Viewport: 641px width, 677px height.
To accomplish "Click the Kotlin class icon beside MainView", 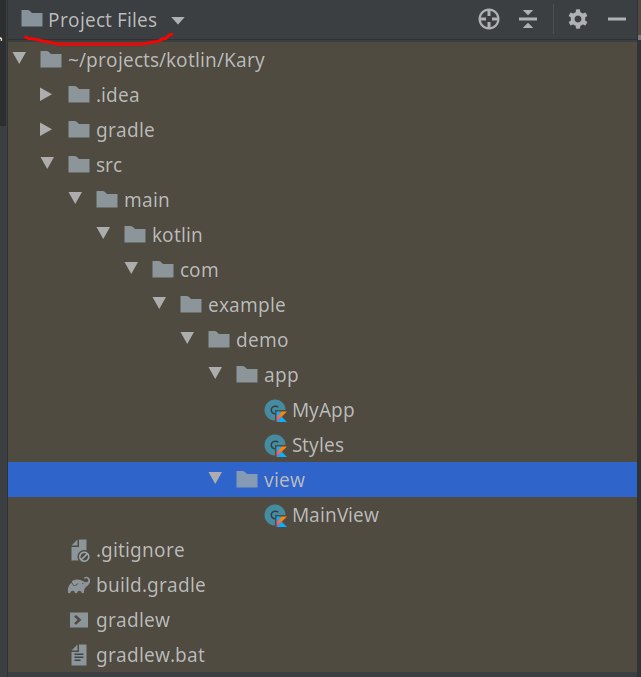I will tap(275, 516).
